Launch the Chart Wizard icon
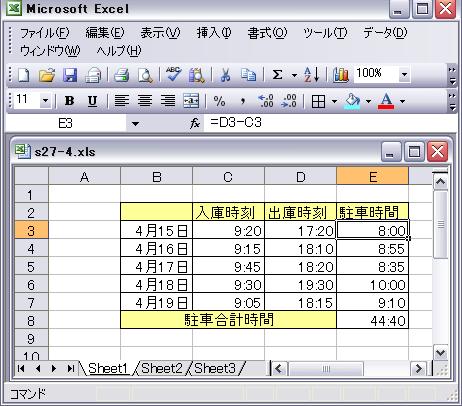 click(x=341, y=75)
